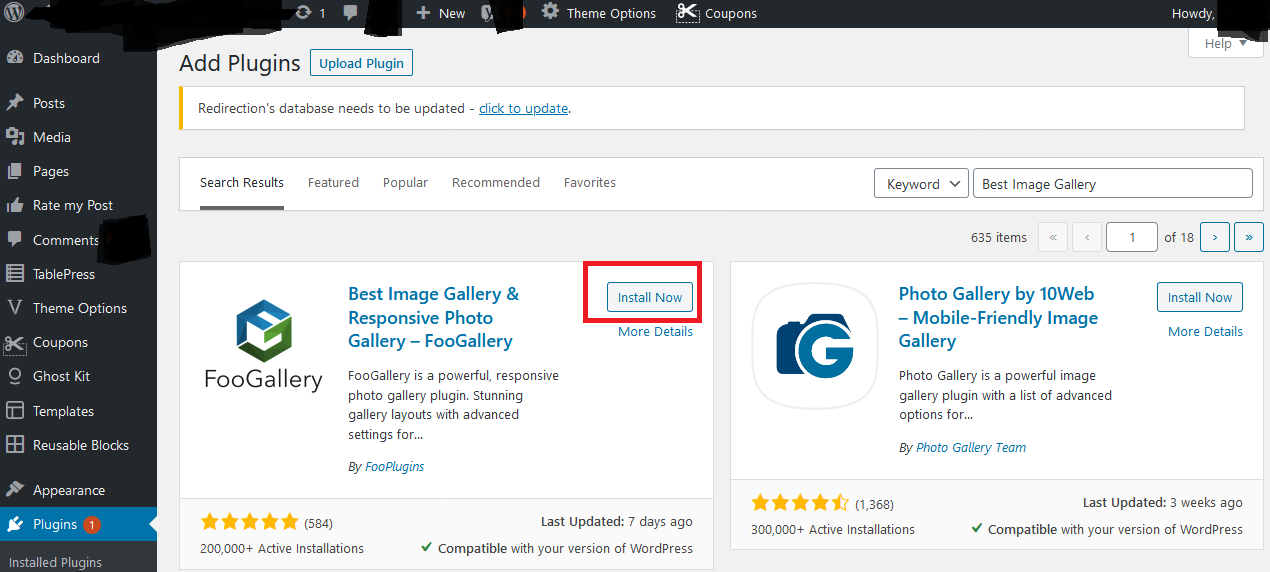The image size is (1270, 572).
Task: Click the Rate my Post thumbs-up icon
Action: 15,205
